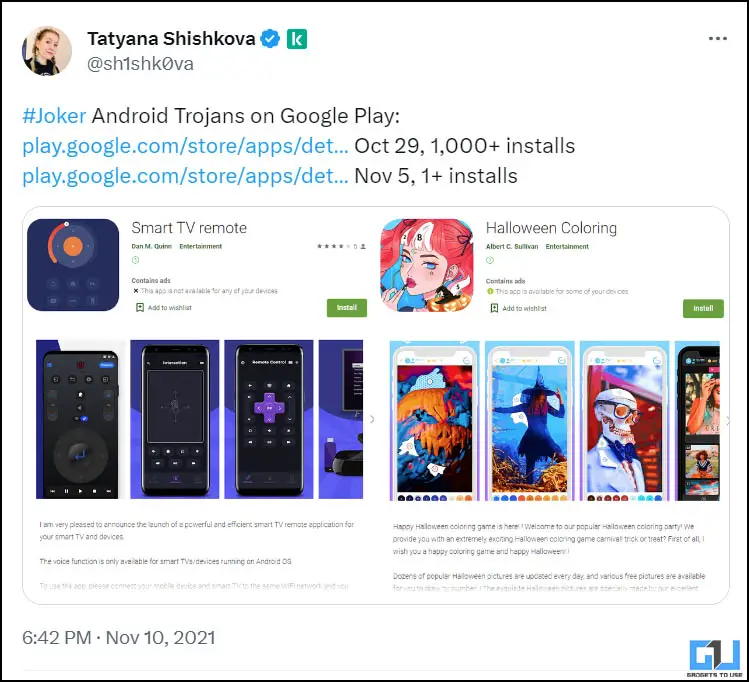The image size is (749, 682).
Task: Click the Install button for Smart TV remote
Action: [x=347, y=308]
